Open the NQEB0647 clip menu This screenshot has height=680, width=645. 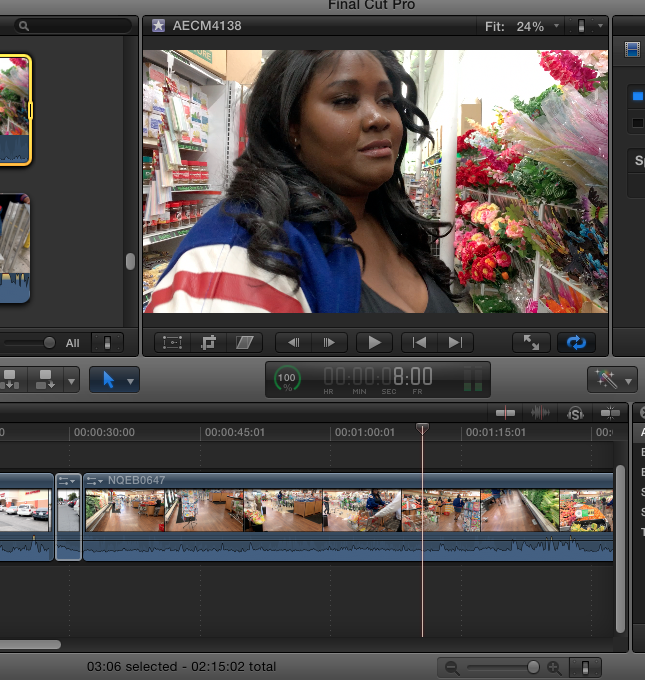click(94, 481)
